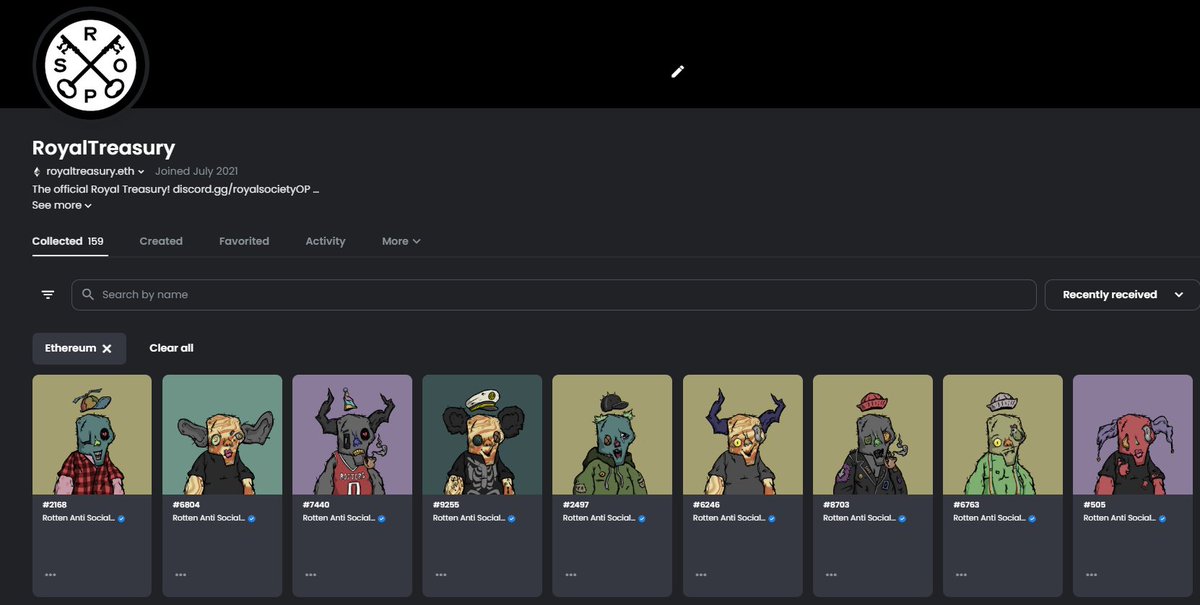Open the Recently received sort dropdown
This screenshot has width=1200, height=605.
click(x=1122, y=295)
